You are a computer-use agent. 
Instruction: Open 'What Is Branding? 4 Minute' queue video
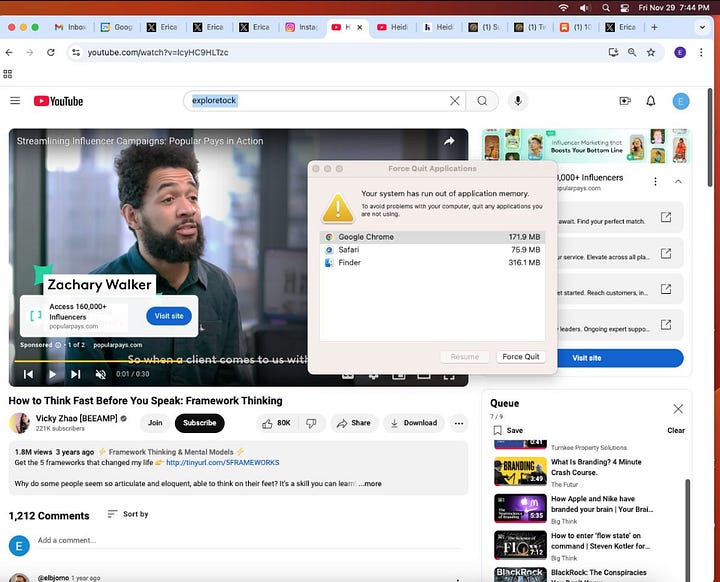point(574,472)
